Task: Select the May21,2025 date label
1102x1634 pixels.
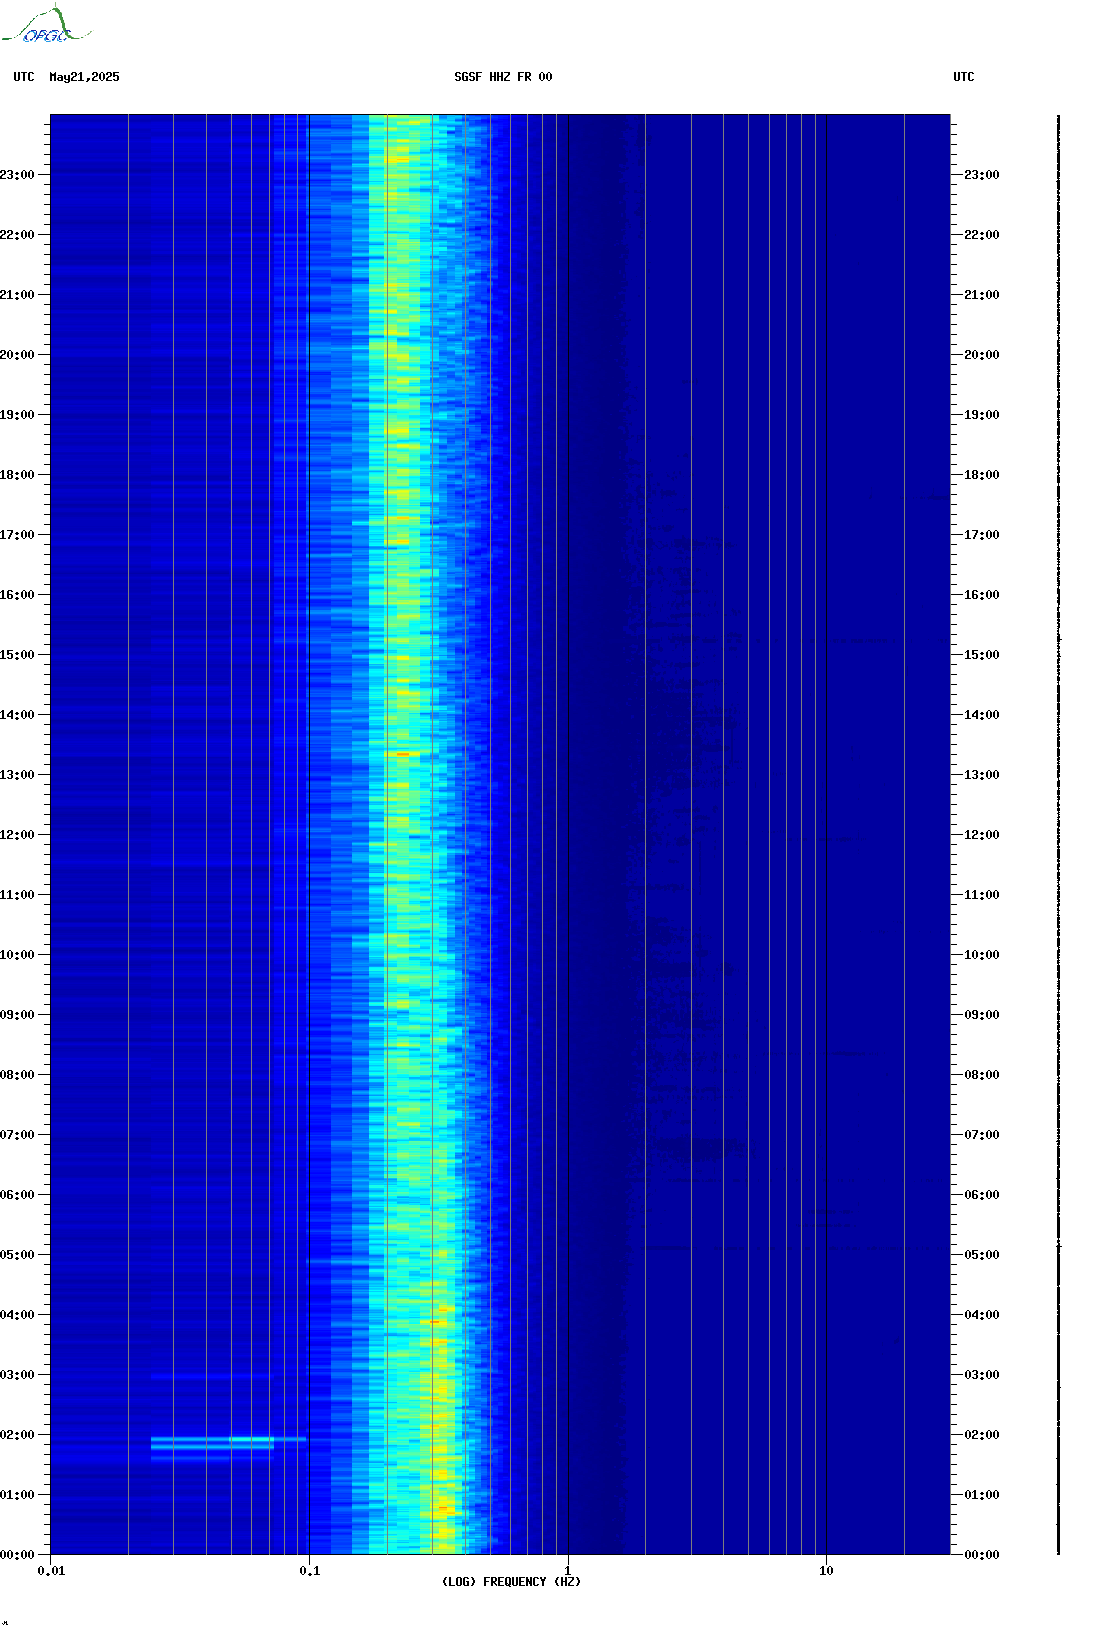Action: (84, 77)
